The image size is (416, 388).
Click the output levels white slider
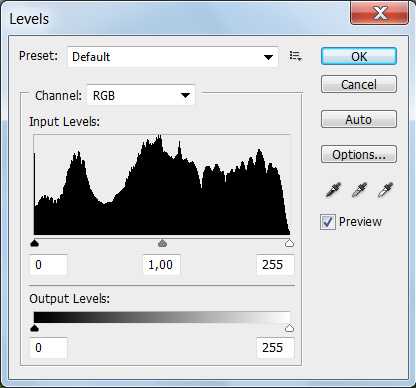tap(289, 328)
